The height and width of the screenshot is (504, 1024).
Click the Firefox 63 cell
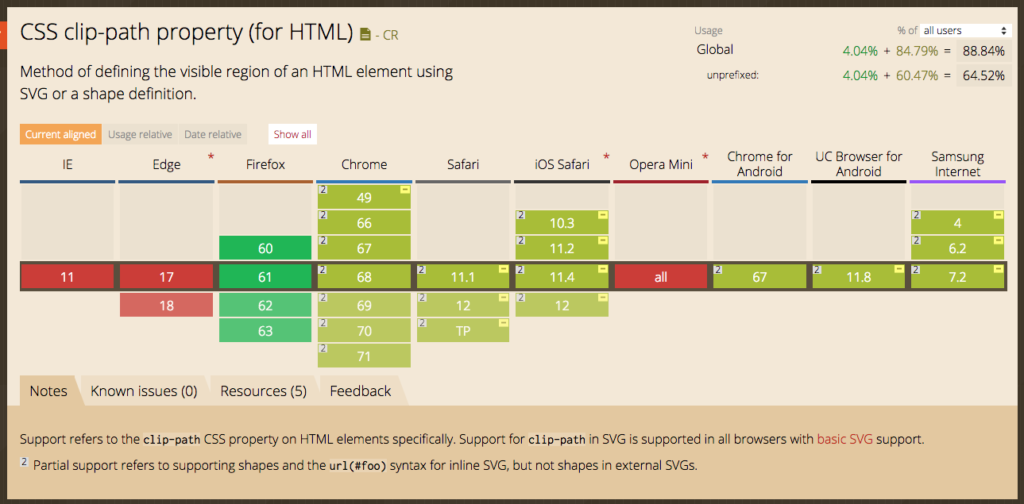pos(265,330)
